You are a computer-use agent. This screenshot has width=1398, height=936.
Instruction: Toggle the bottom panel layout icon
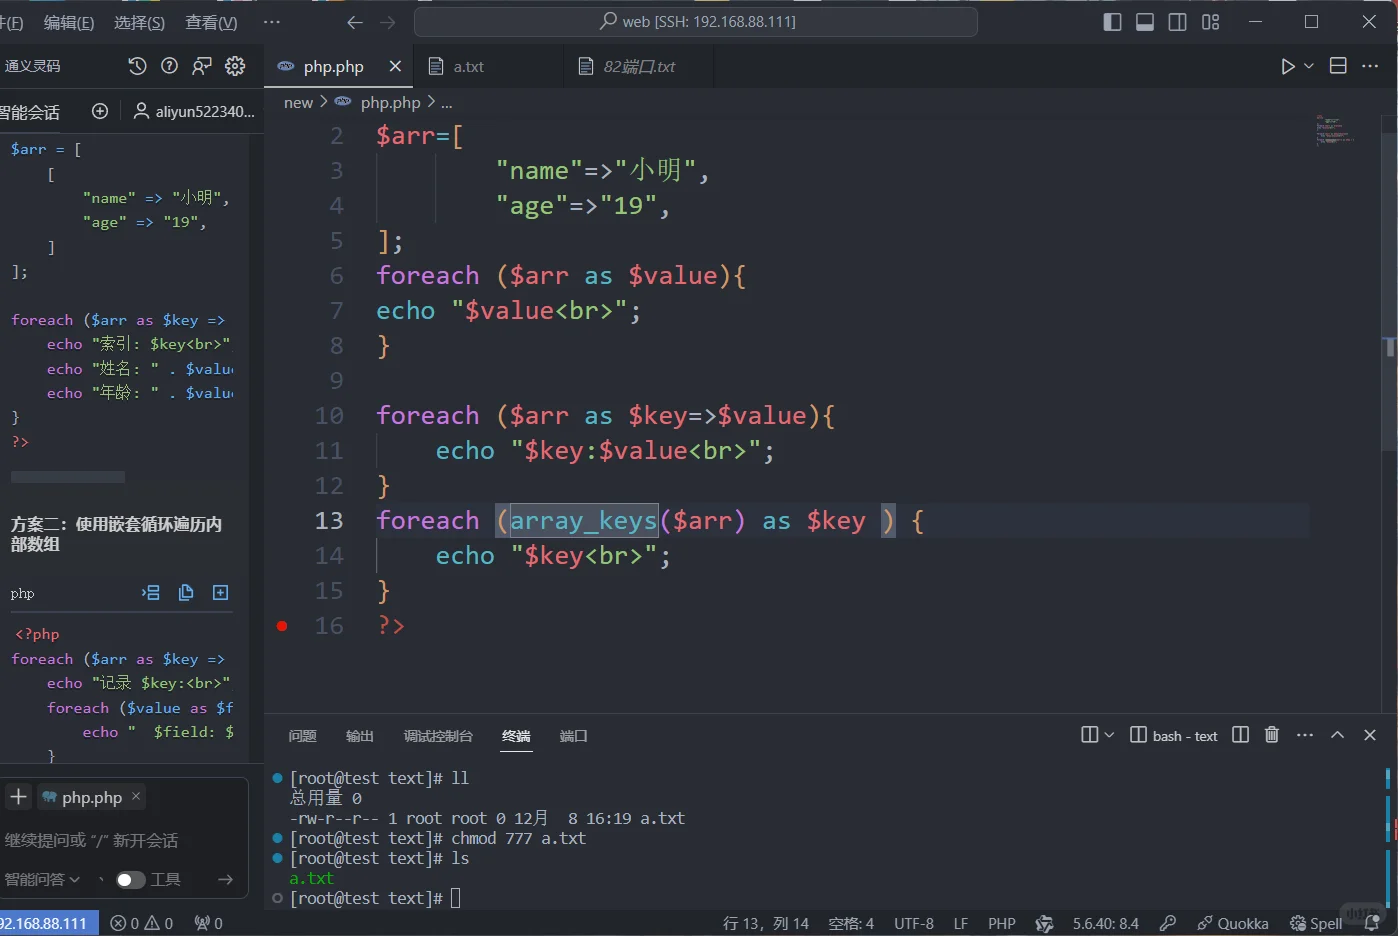(x=1145, y=22)
